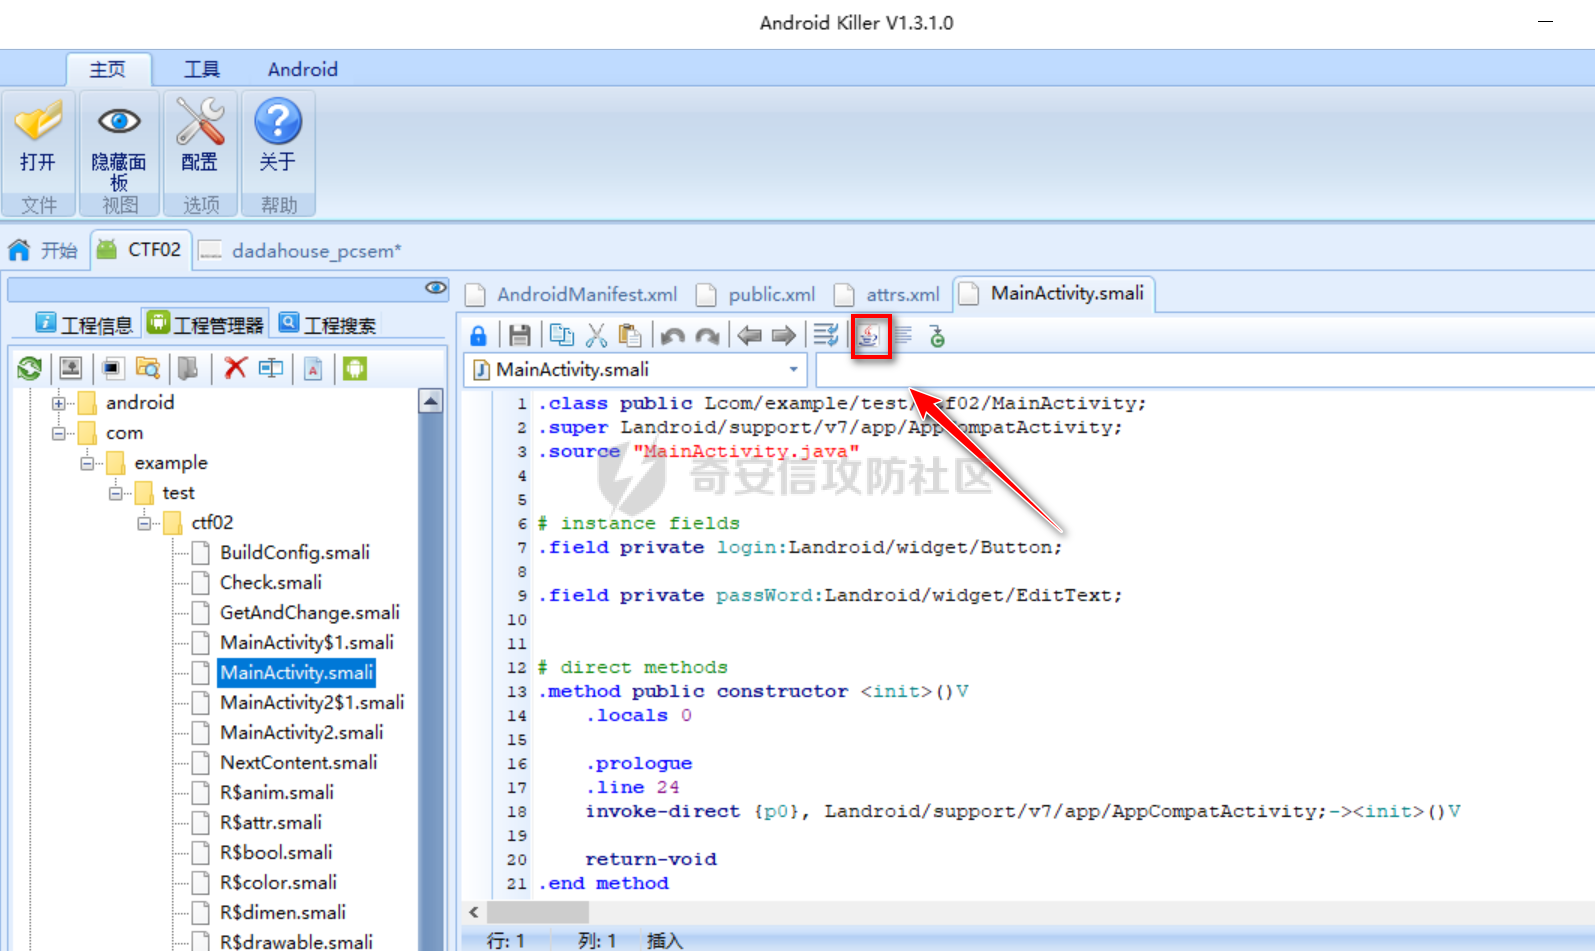Click the scissors cut icon
1595x951 pixels.
[x=597, y=335]
